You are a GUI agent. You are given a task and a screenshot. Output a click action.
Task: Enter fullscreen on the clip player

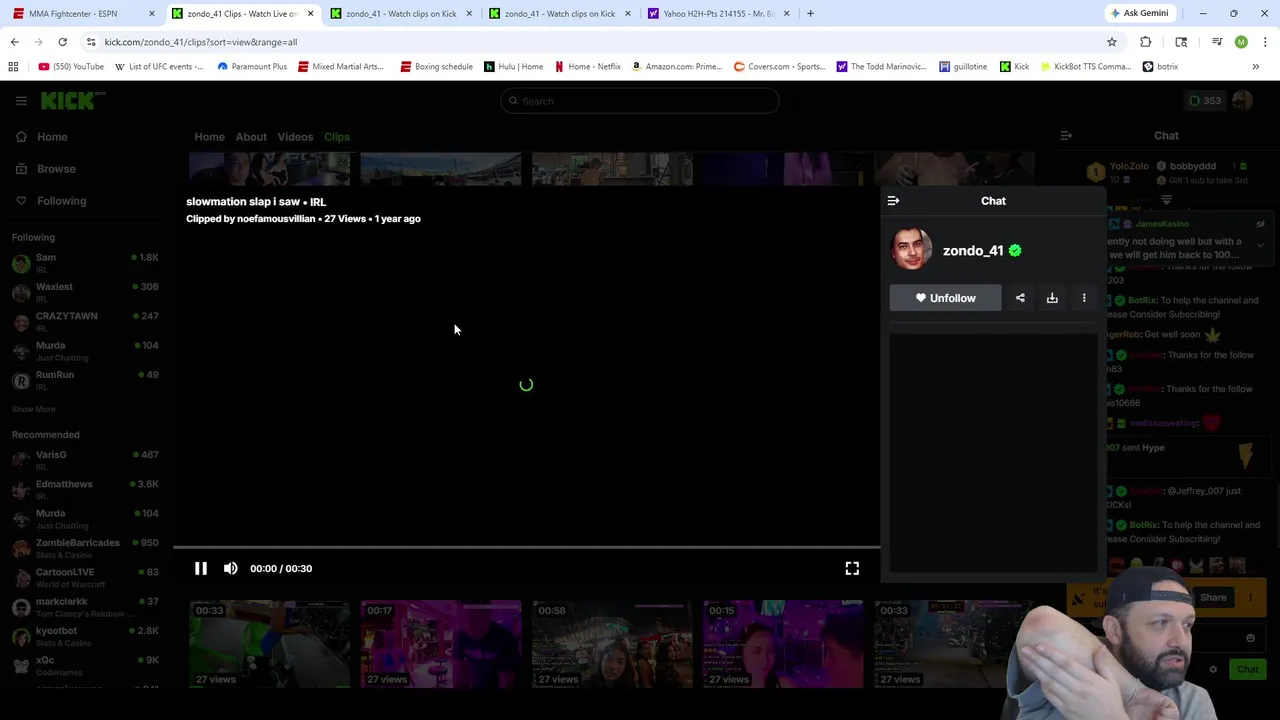tap(852, 568)
